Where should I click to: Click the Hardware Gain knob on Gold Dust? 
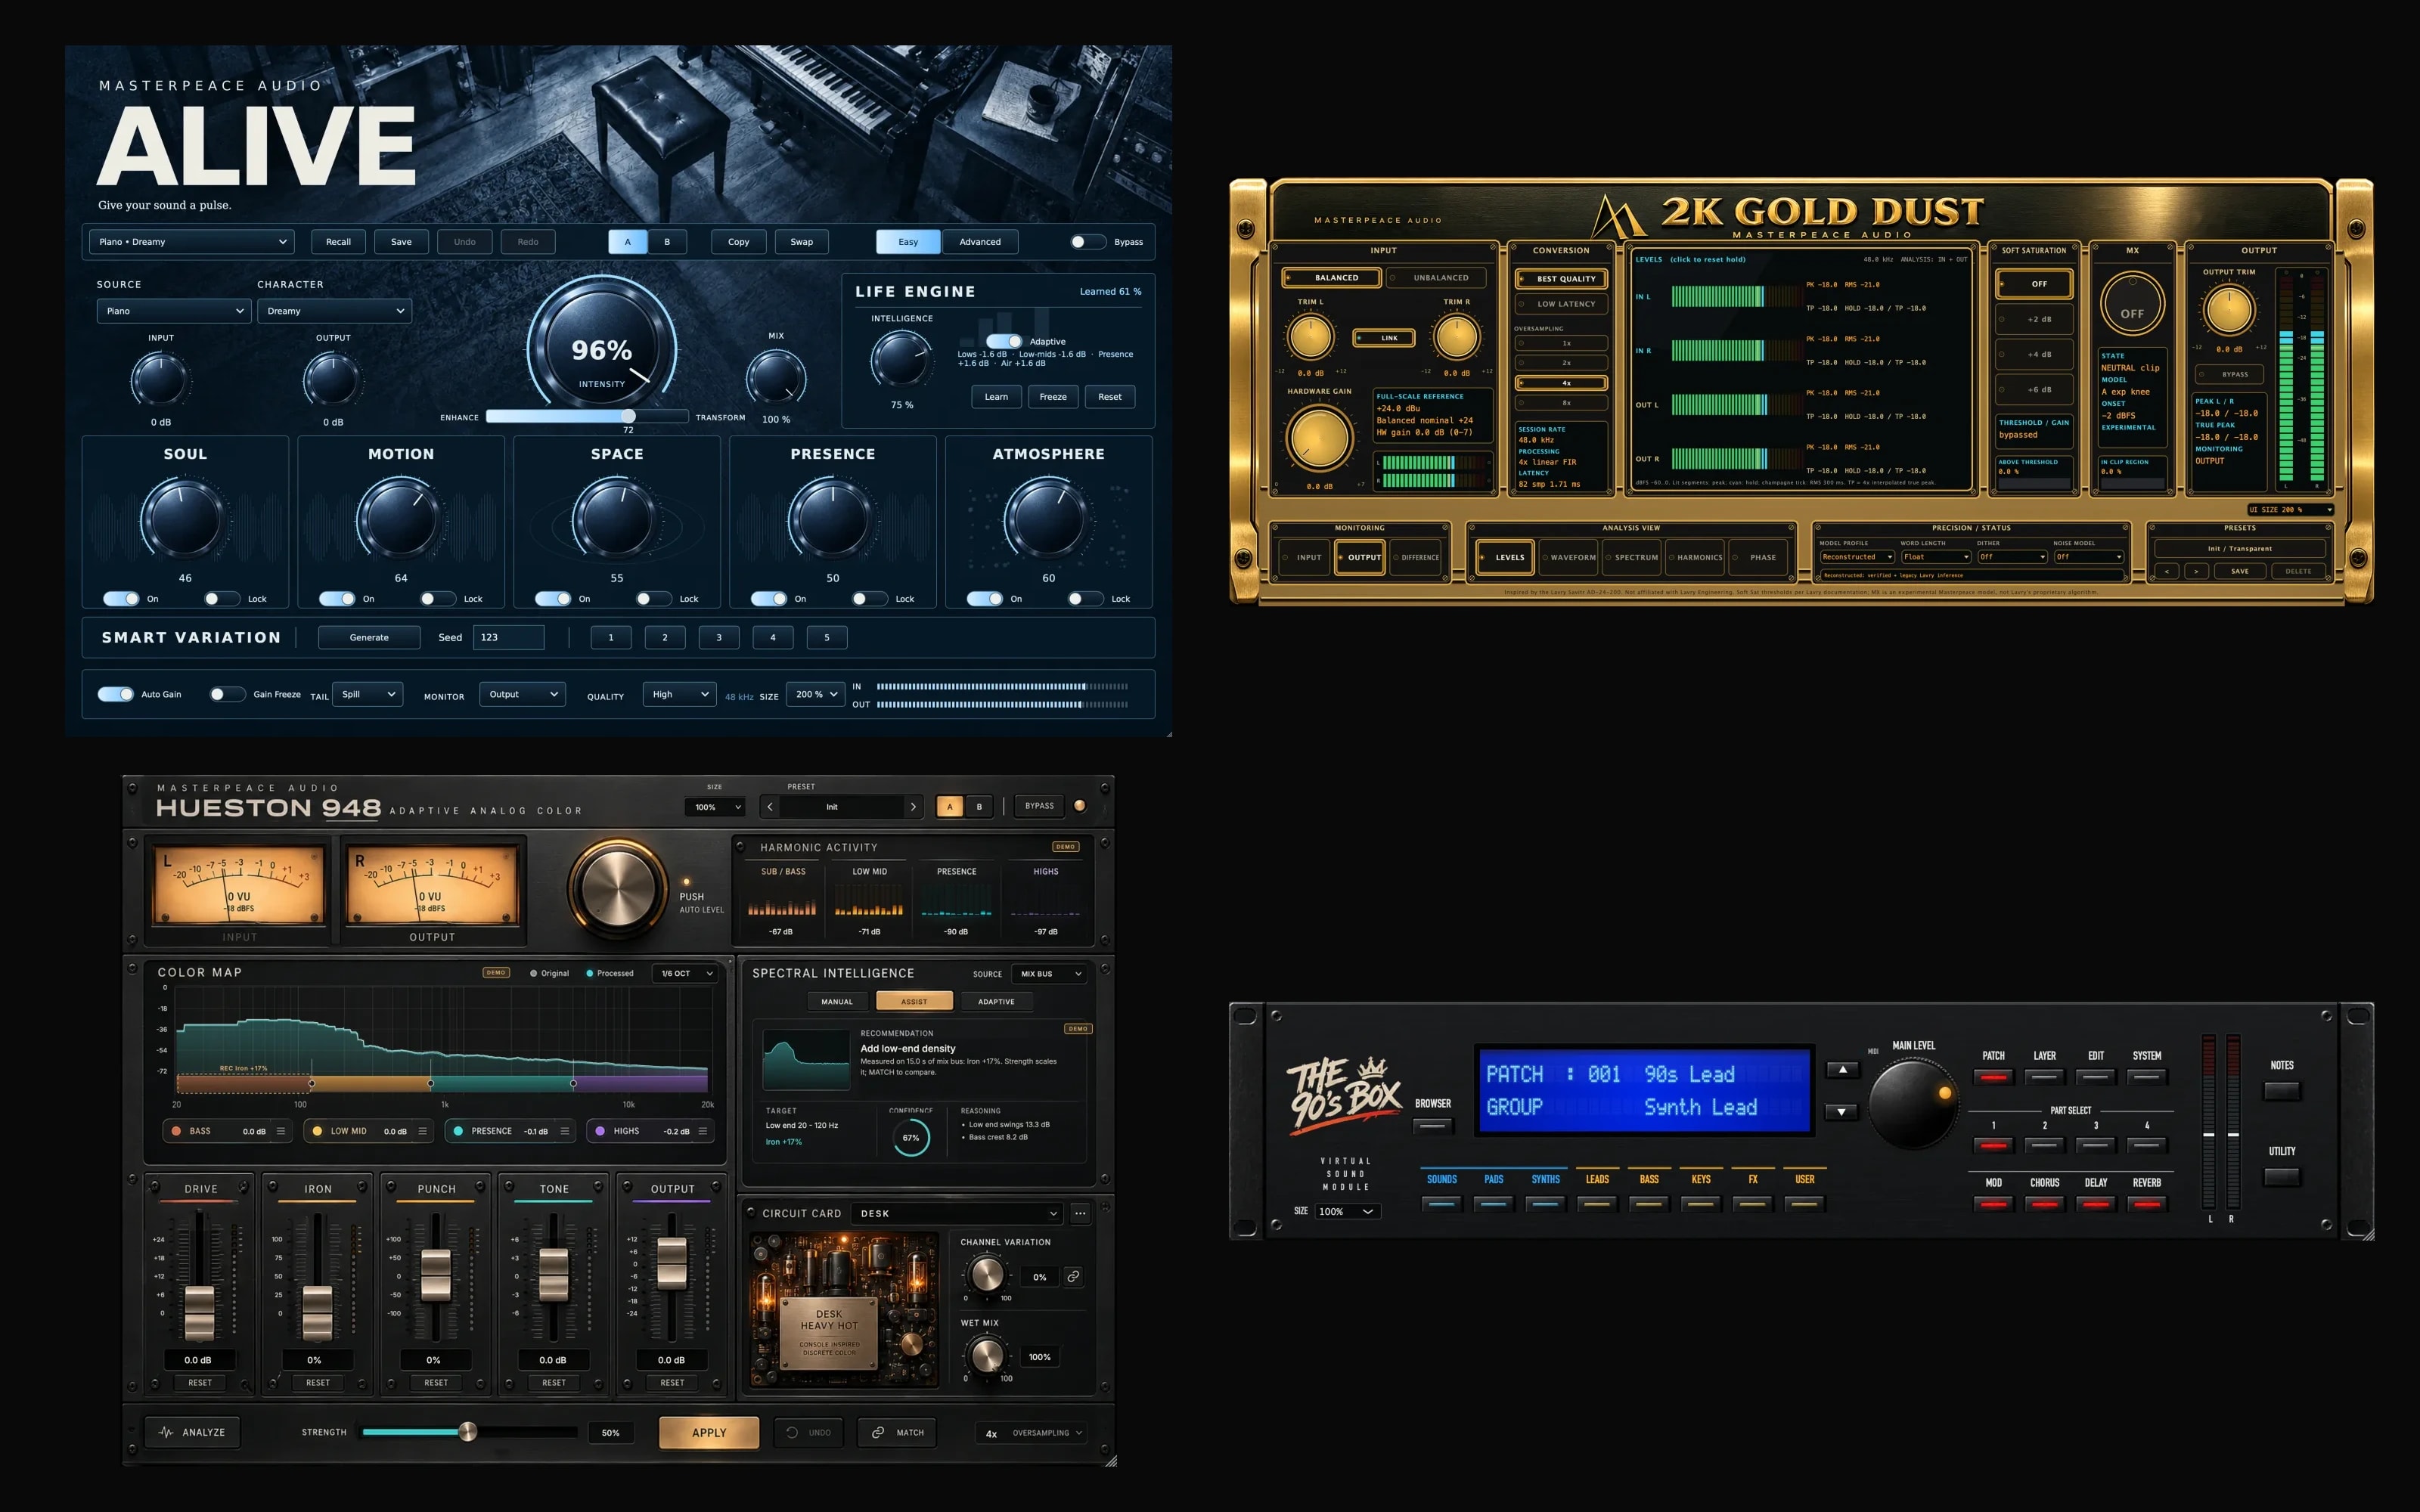coord(1320,438)
